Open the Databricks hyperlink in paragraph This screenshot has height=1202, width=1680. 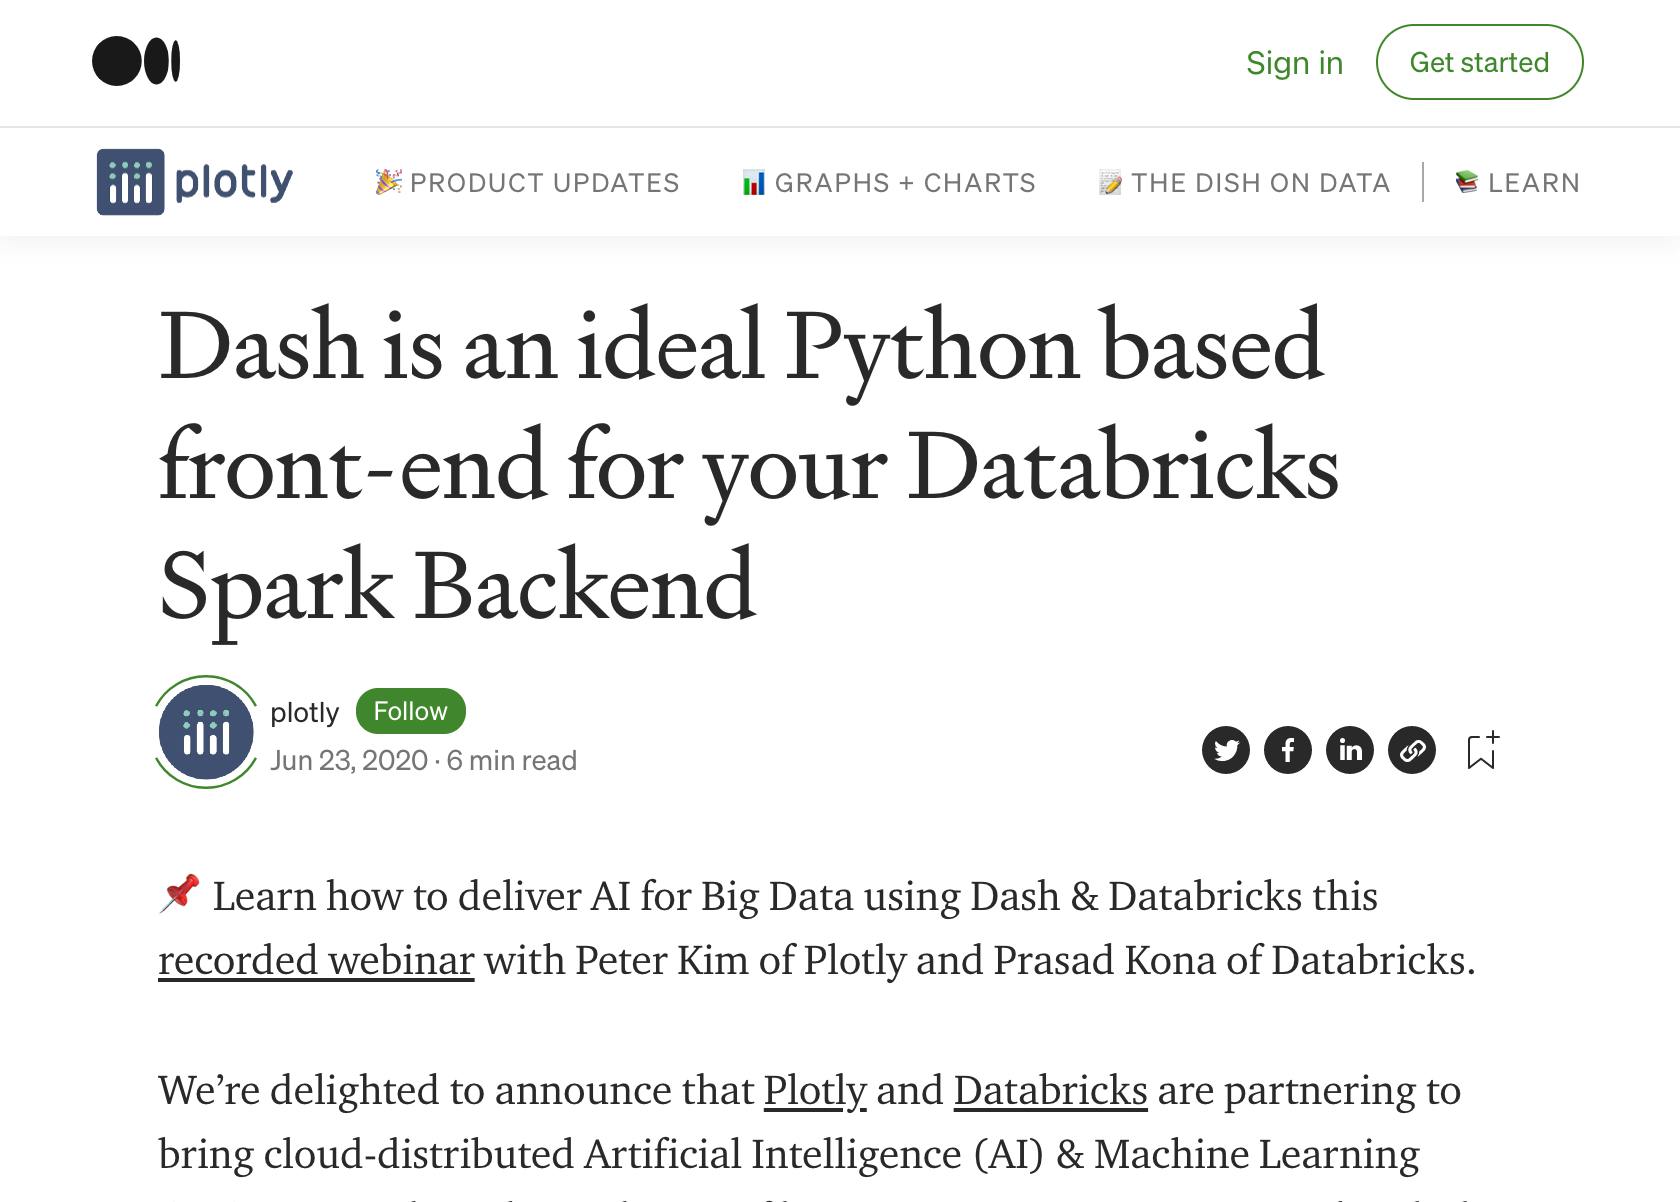click(x=1050, y=1090)
